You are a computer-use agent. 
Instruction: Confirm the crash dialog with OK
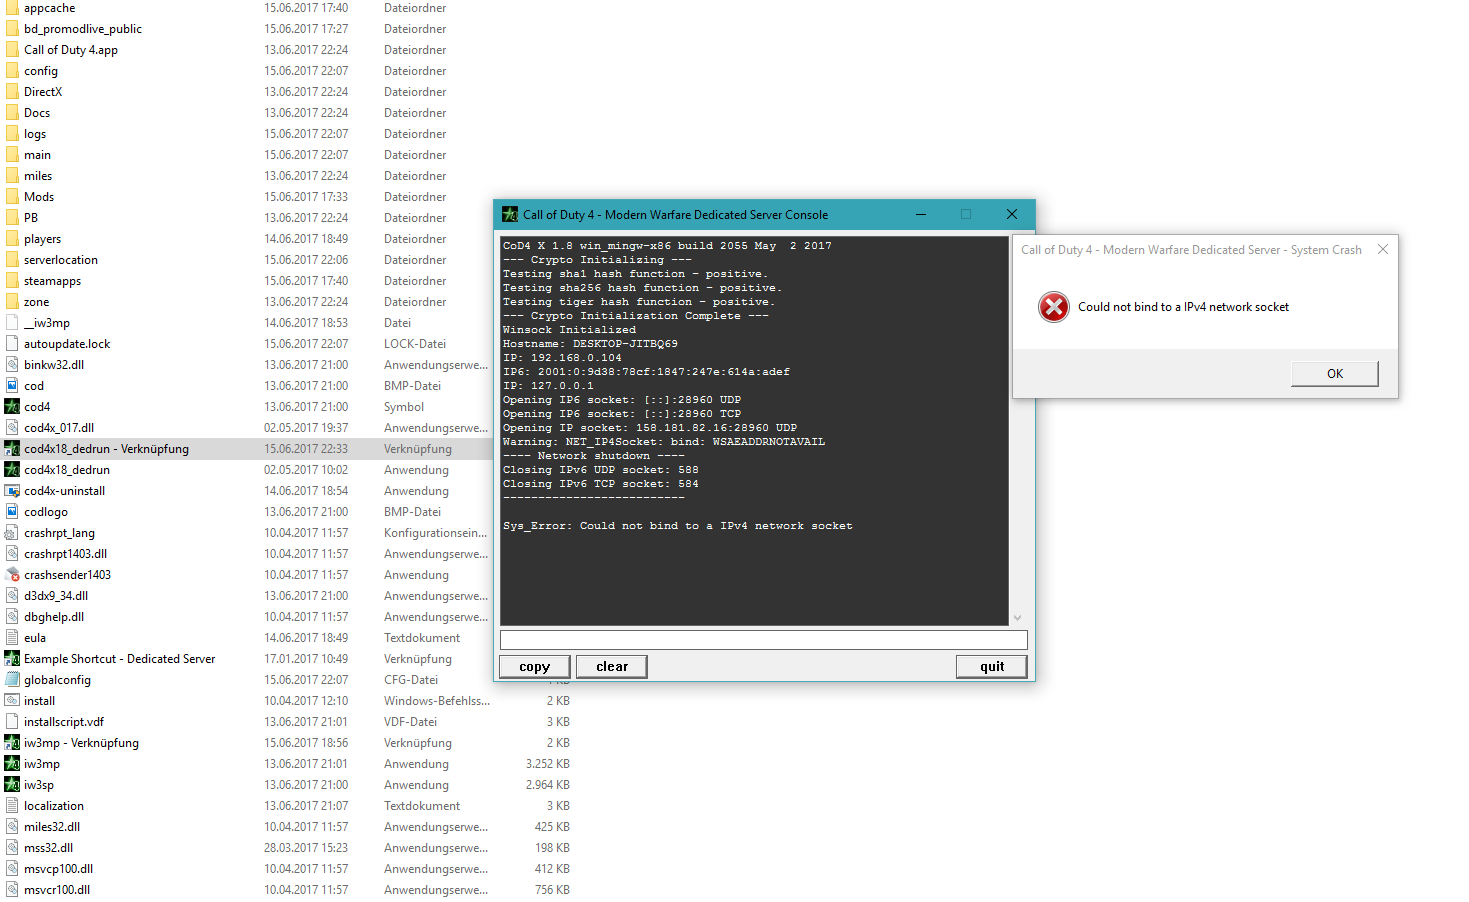tap(1335, 374)
